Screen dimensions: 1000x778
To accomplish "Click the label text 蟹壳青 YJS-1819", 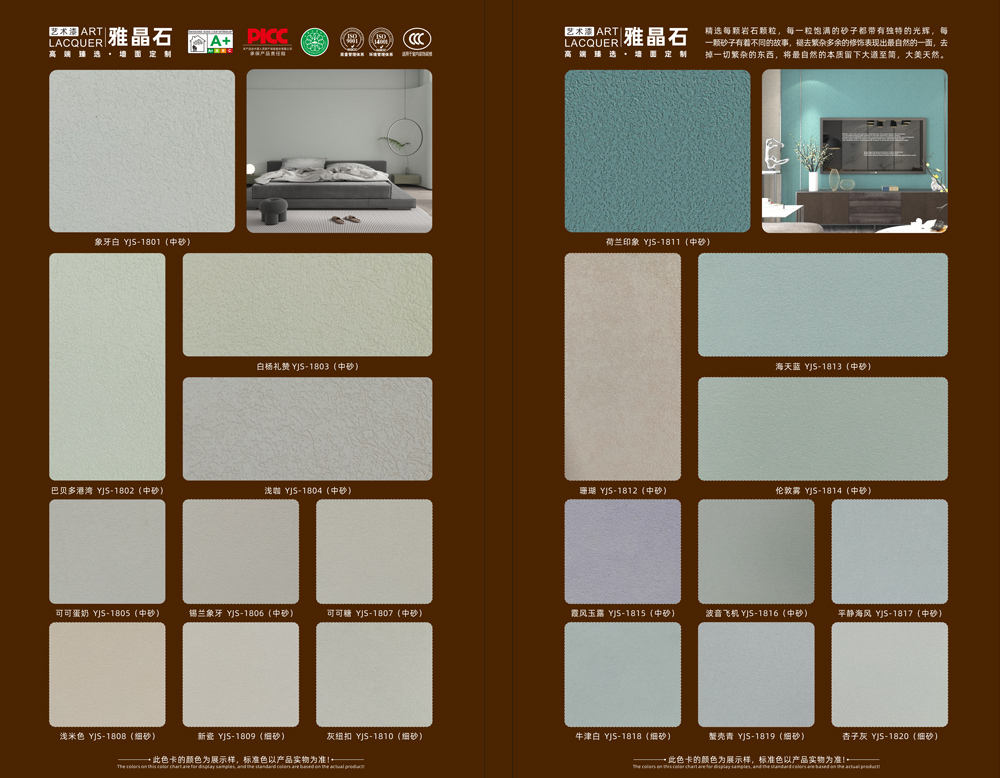I will pos(742,736).
